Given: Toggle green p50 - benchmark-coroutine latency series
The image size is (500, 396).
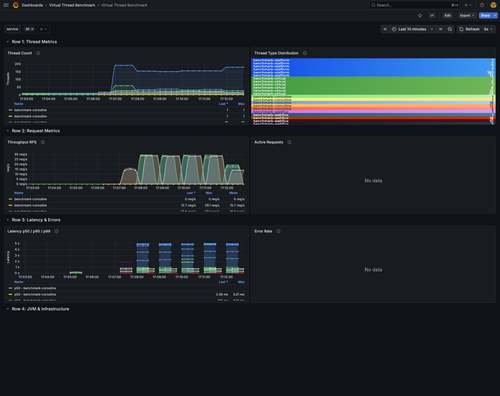Looking at the screenshot, I should pos(35,288).
